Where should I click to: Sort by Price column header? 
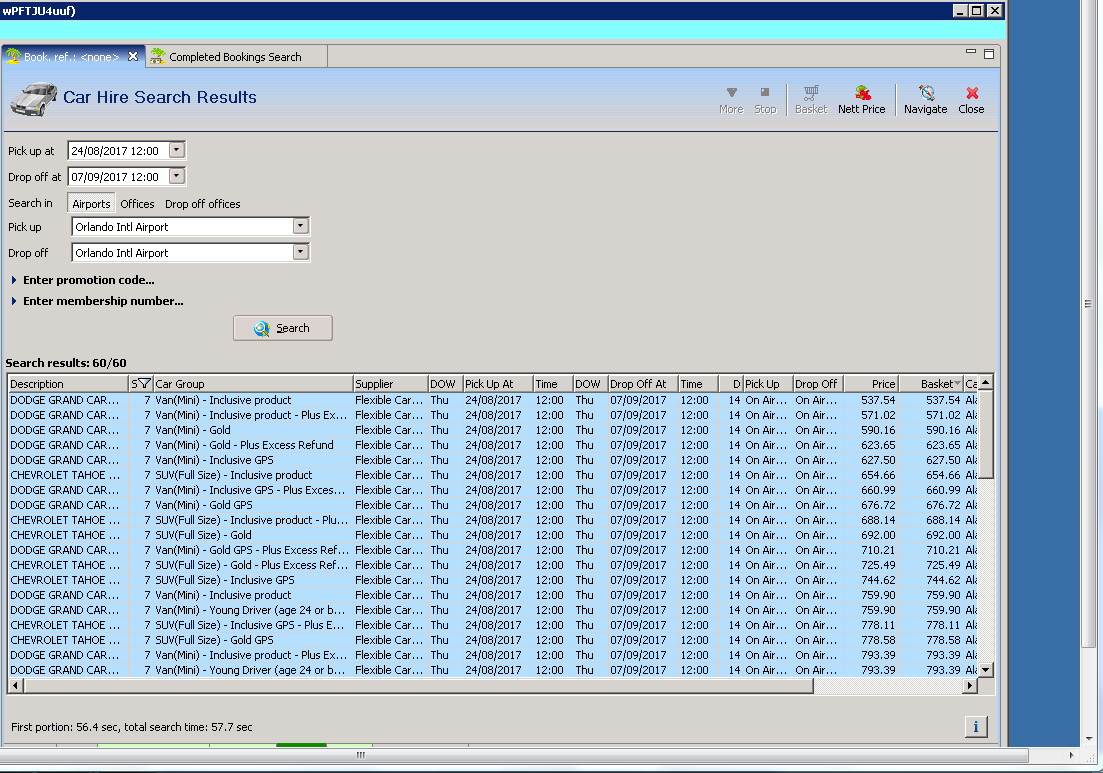click(x=870, y=383)
